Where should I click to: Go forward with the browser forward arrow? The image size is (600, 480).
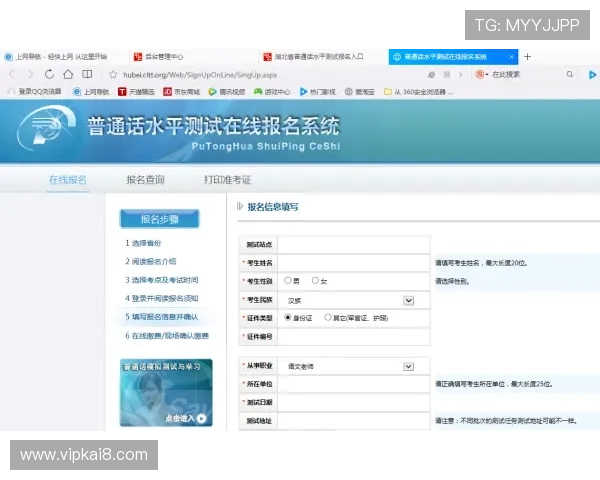point(30,74)
